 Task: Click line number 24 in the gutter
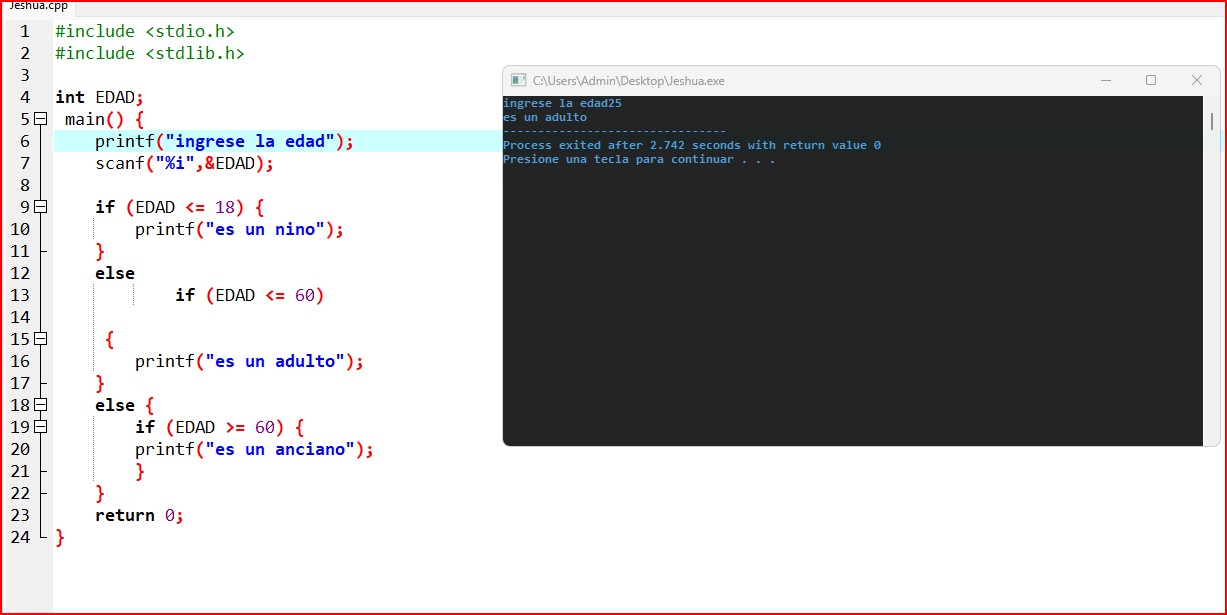[21, 537]
